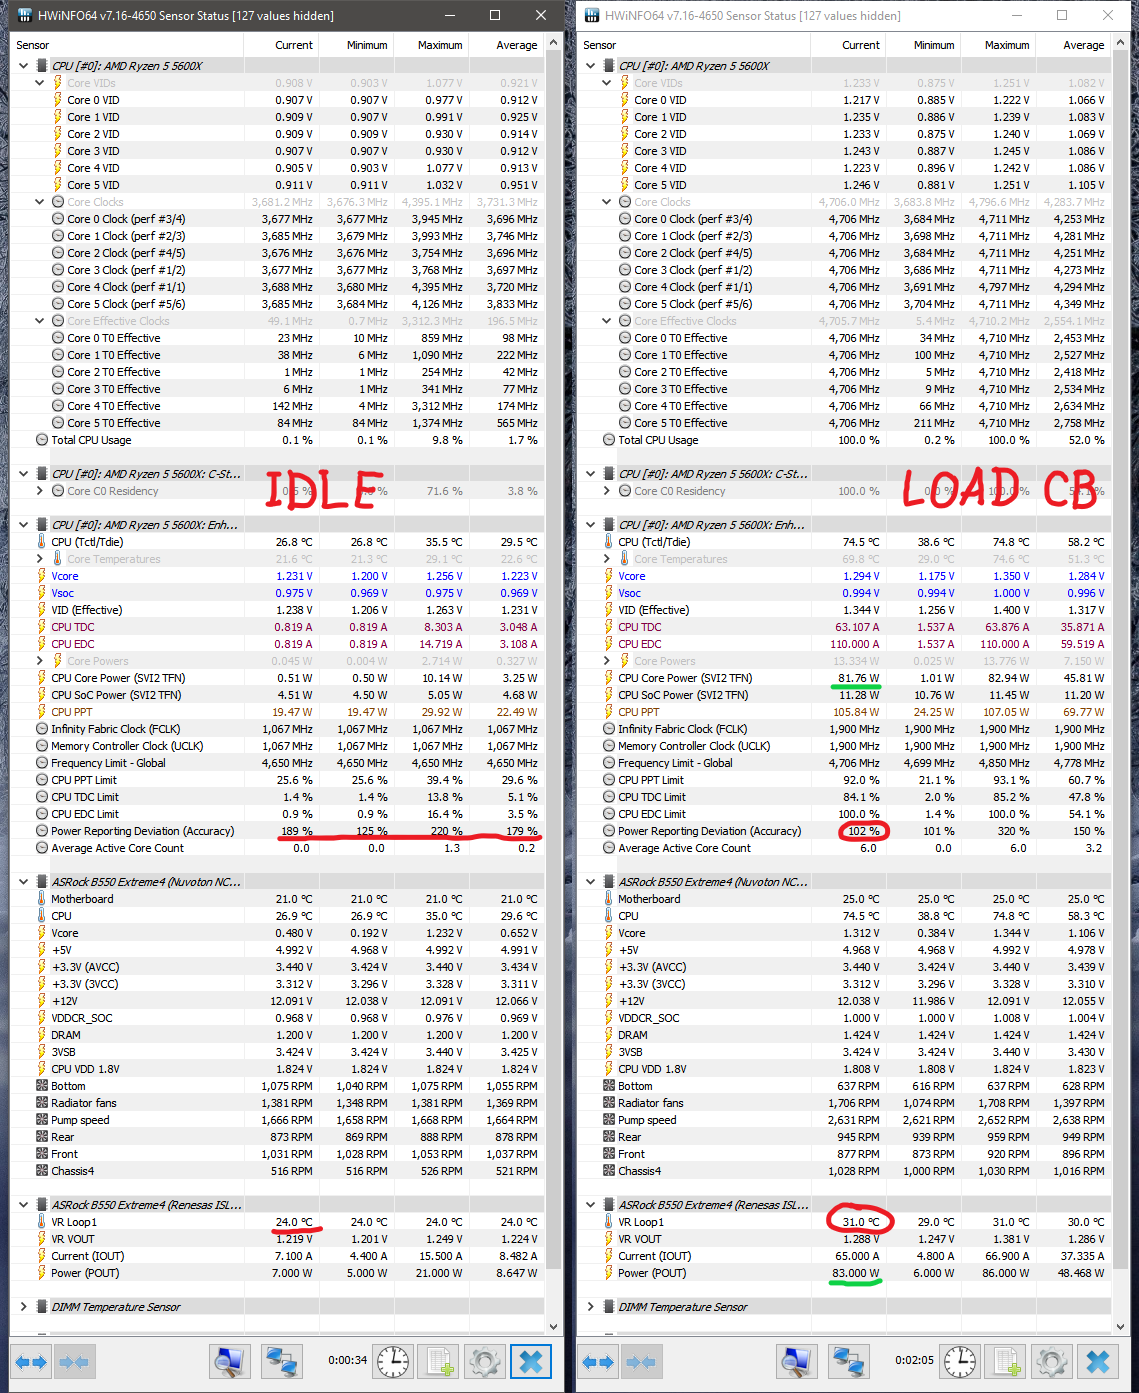Open remote network monitoring icon in left window

282,1361
